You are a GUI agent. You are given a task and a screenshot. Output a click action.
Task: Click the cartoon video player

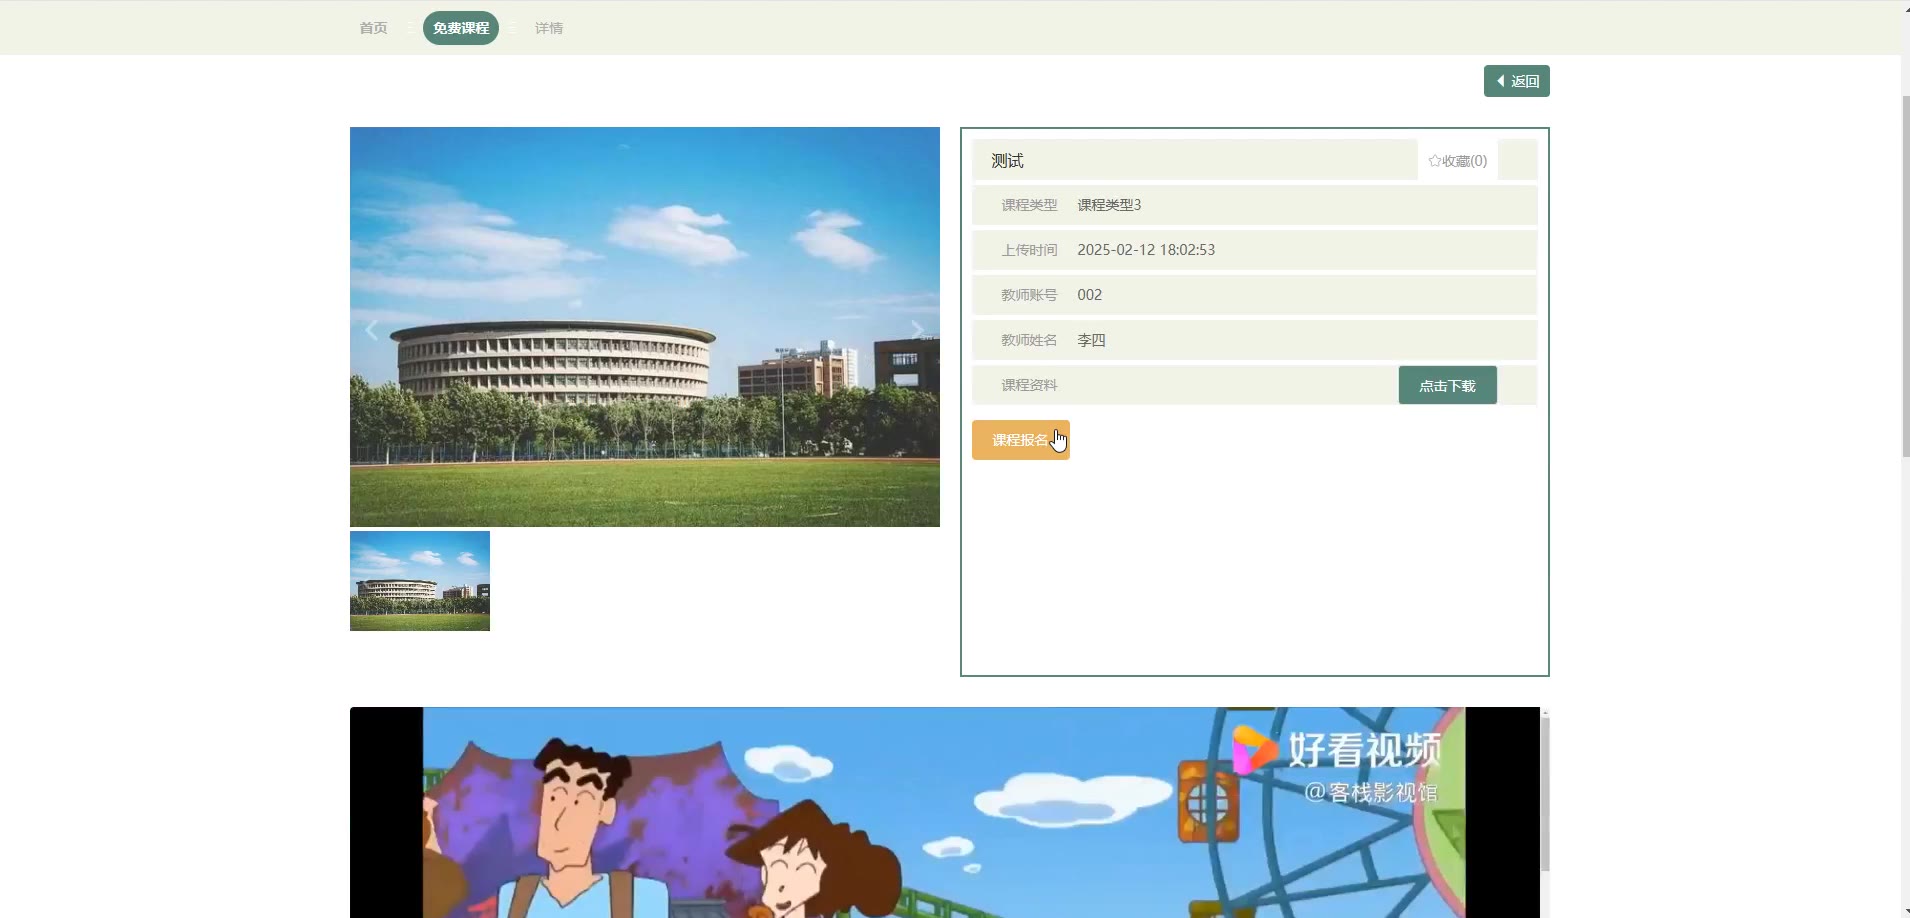[x=944, y=812]
